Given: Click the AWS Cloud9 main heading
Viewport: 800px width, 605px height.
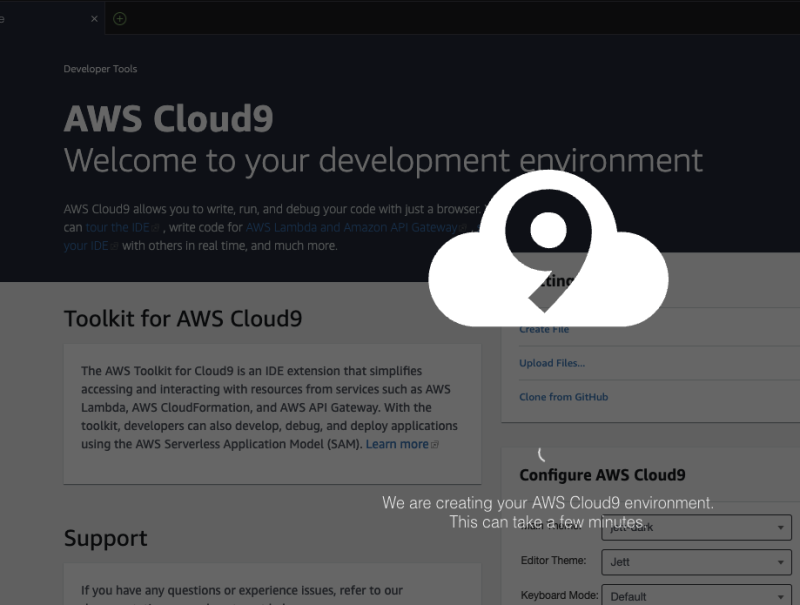Looking at the screenshot, I should tap(168, 119).
